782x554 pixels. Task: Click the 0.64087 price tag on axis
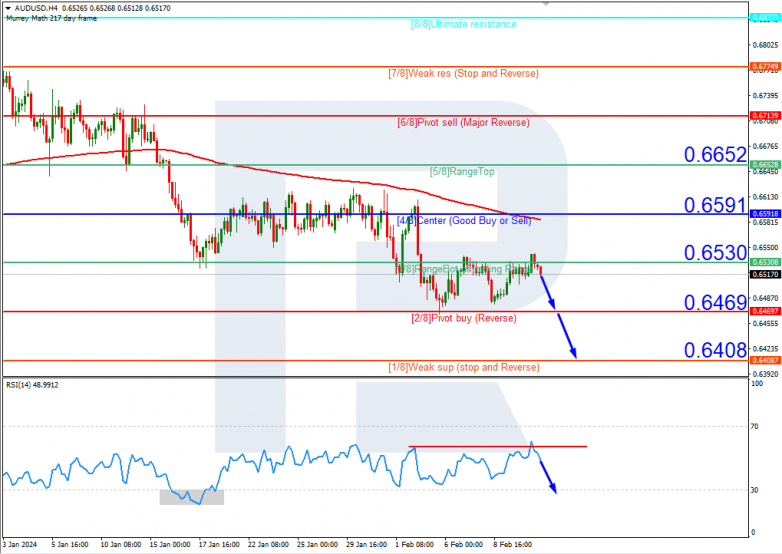(765, 360)
